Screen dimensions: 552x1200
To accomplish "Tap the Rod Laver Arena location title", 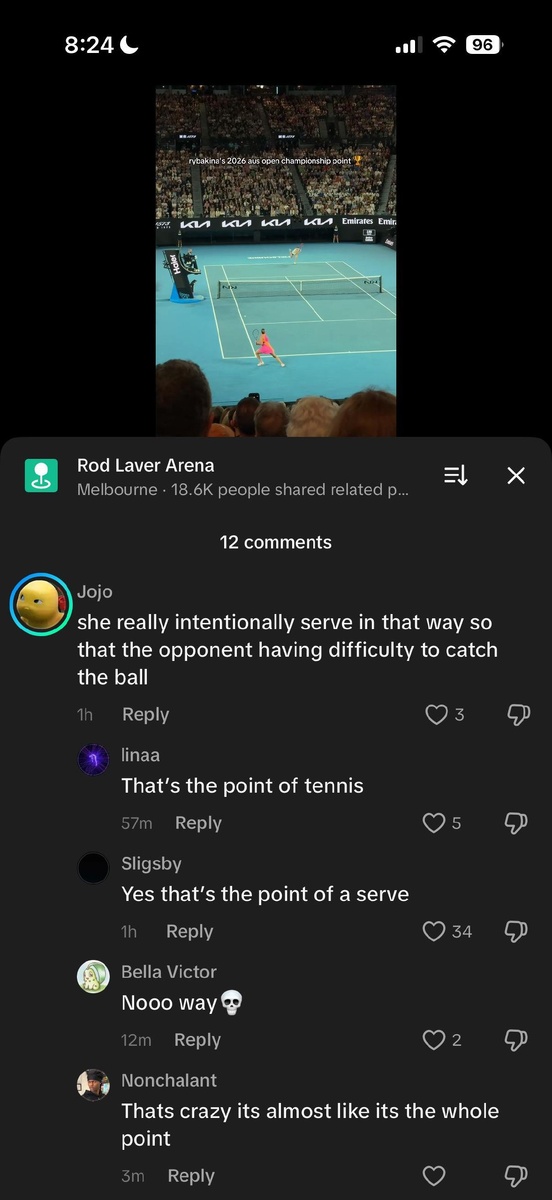I will click(145, 465).
